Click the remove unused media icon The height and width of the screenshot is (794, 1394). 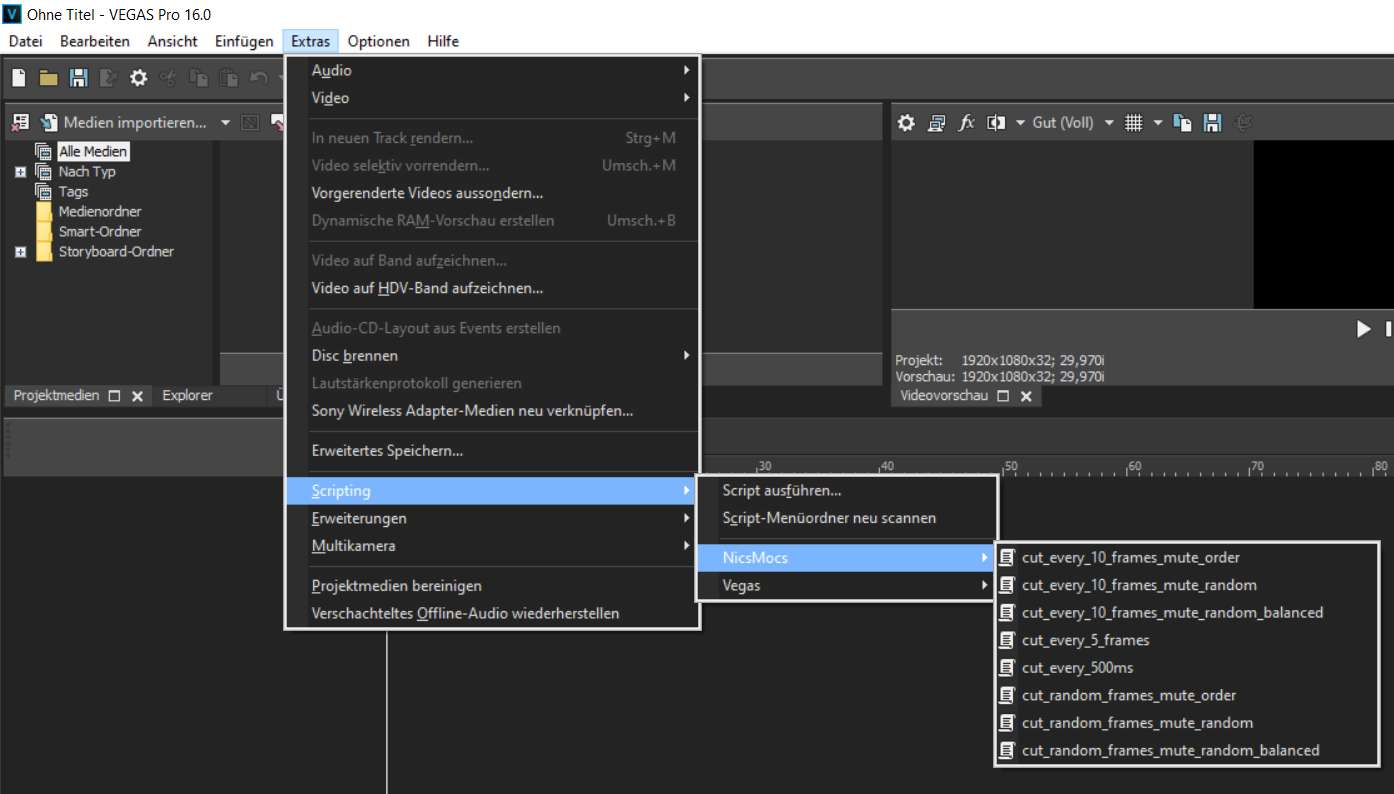[x=19, y=123]
